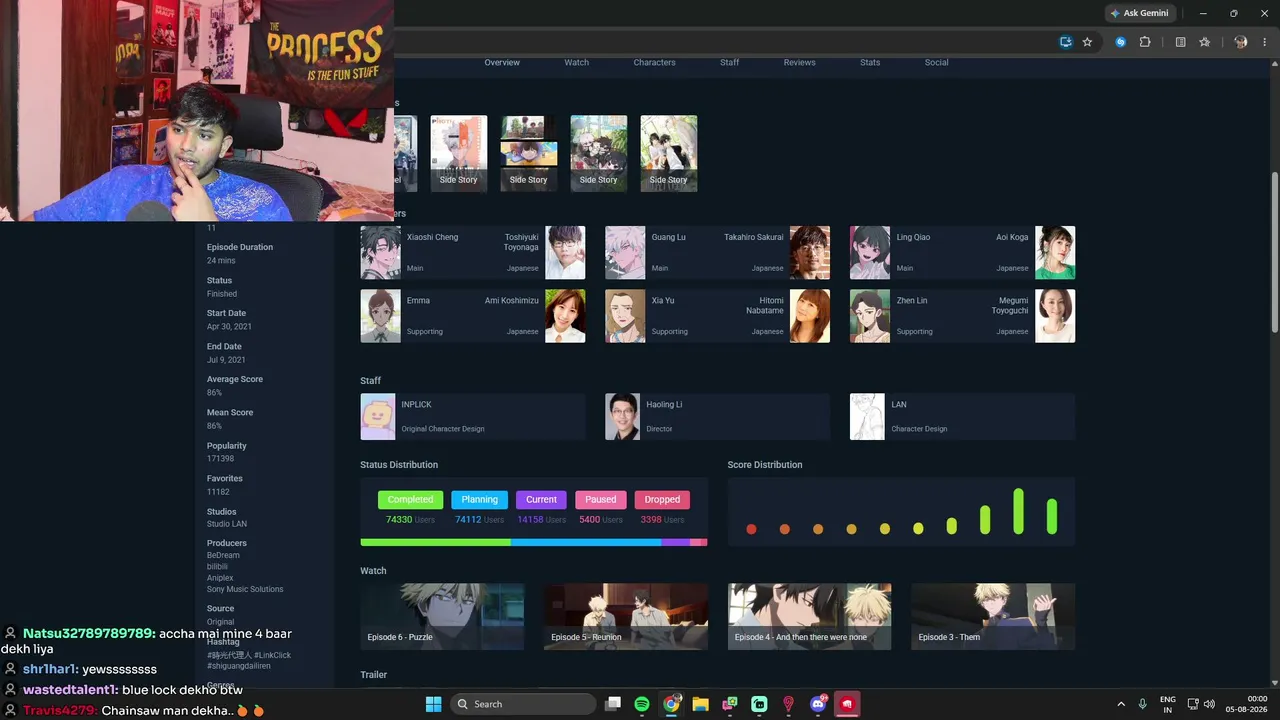Open the first full Side Story cover
The image size is (1280, 720).
coord(459,153)
